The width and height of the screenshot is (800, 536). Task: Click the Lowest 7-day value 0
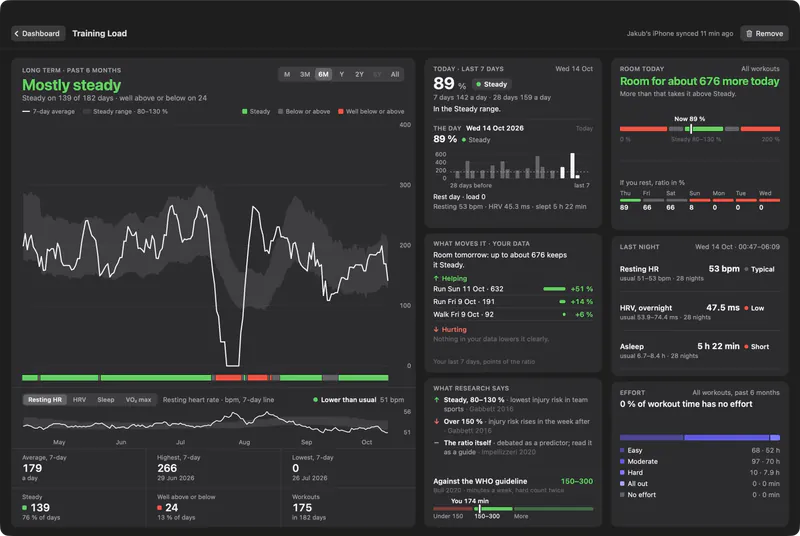pos(295,468)
